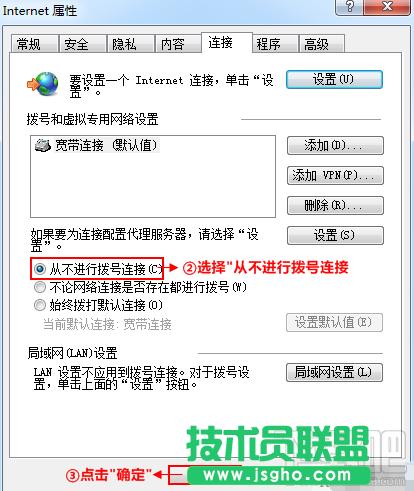Screen dimensions: 414x491
Task: Select 宽带连接 (默认值) list entry
Action: click(x=97, y=146)
